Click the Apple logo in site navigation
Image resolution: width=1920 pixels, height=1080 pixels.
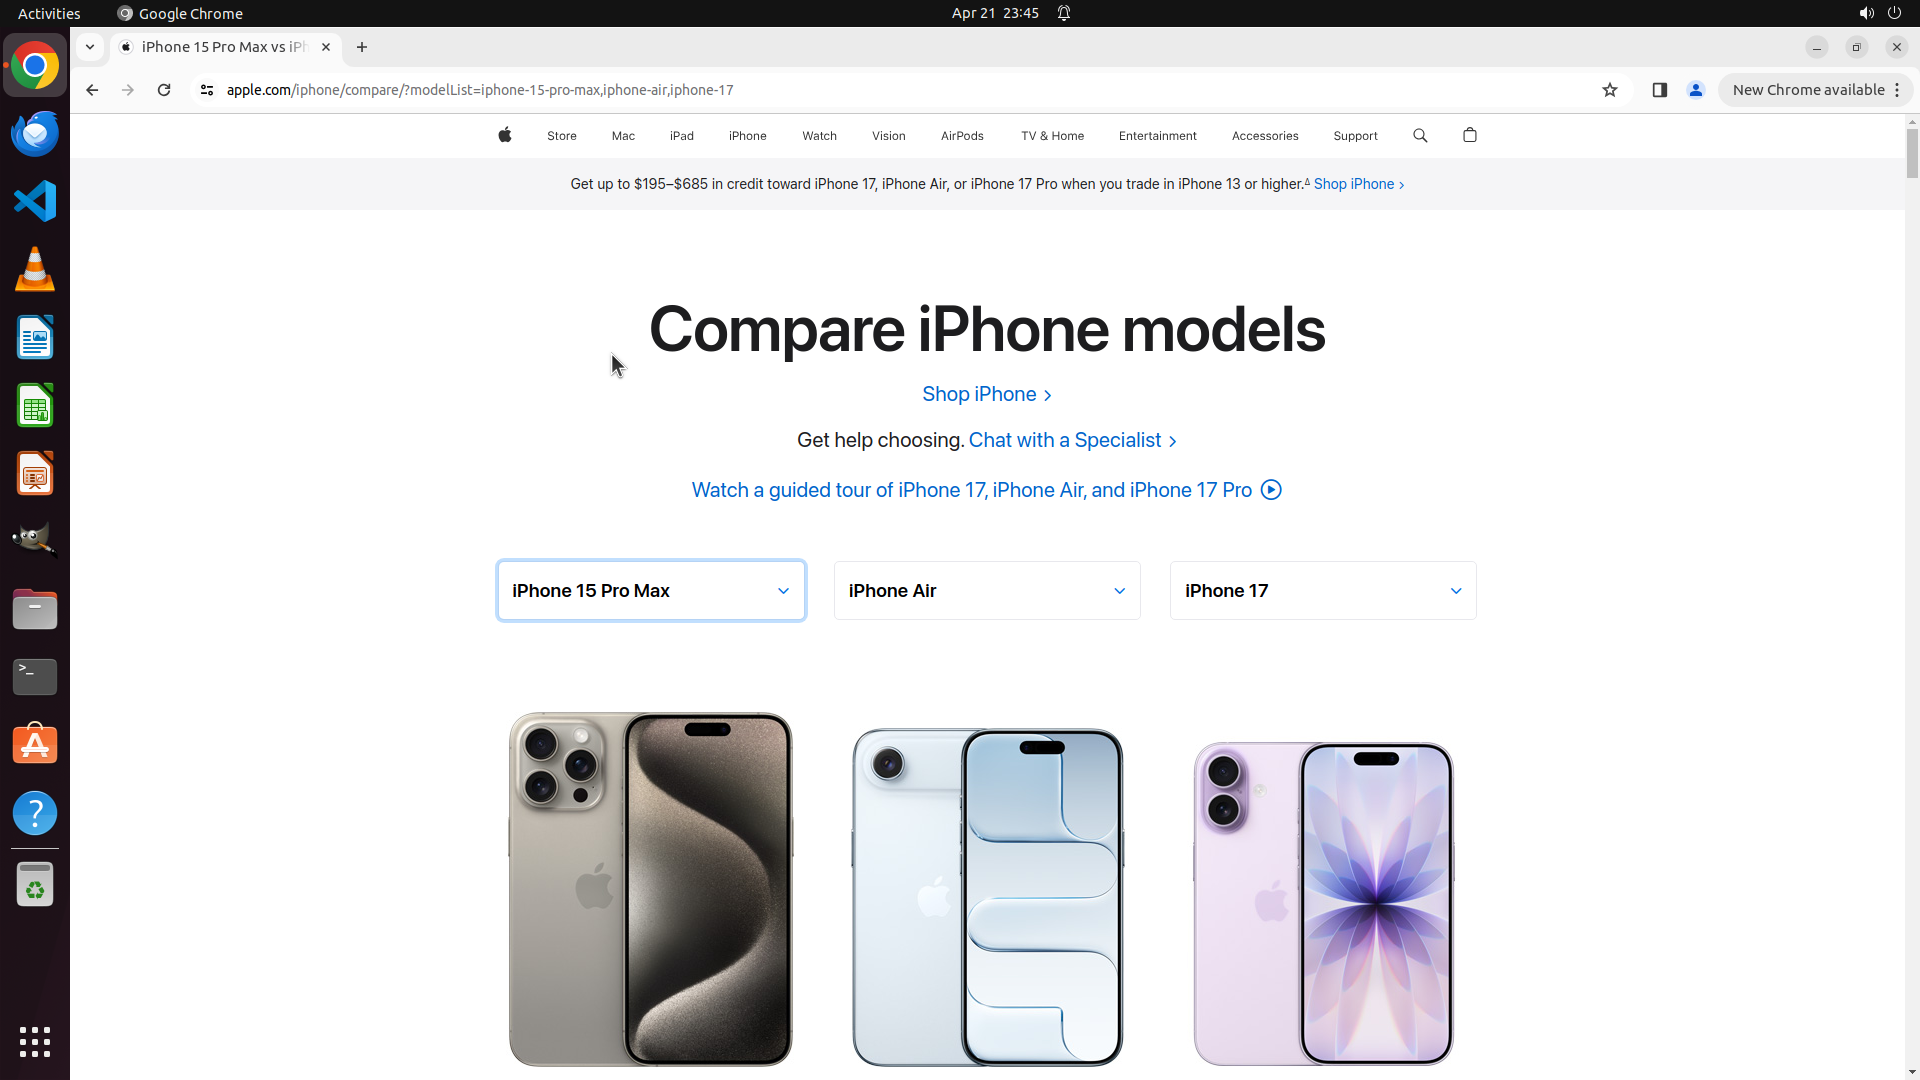(x=505, y=135)
